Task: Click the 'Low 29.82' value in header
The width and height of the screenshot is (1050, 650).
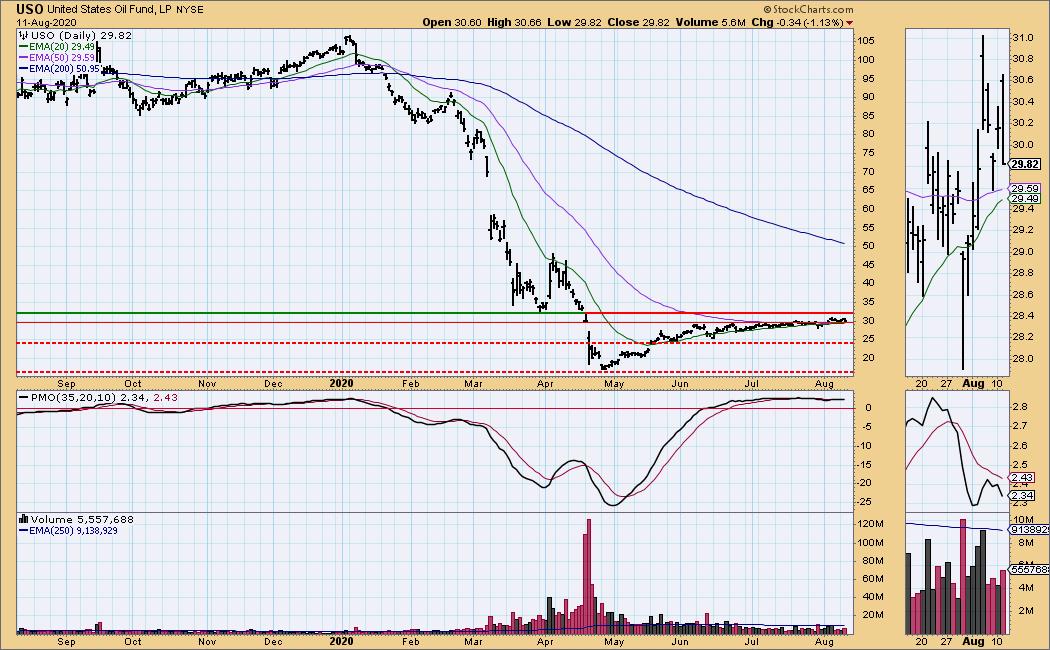Action: click(x=574, y=22)
